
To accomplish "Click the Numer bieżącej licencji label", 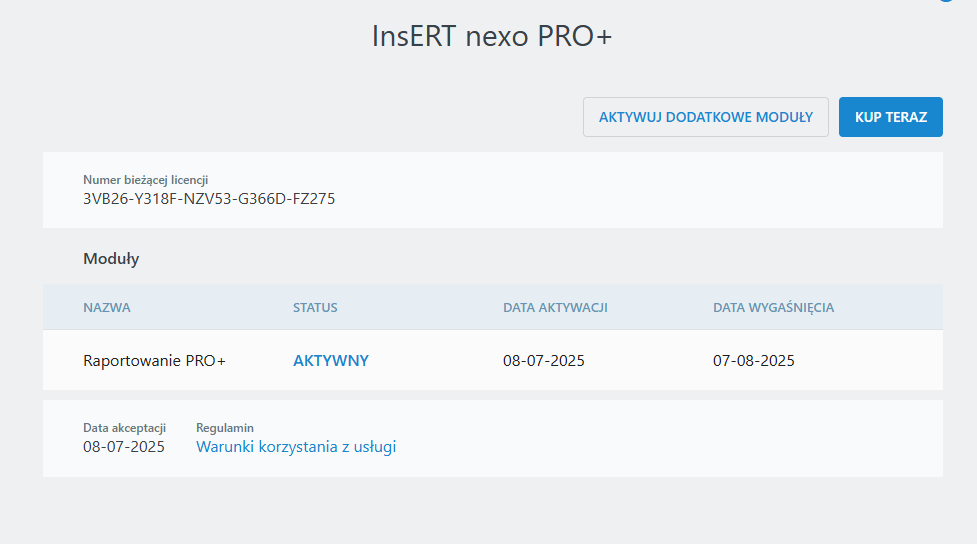I will (x=146, y=180).
